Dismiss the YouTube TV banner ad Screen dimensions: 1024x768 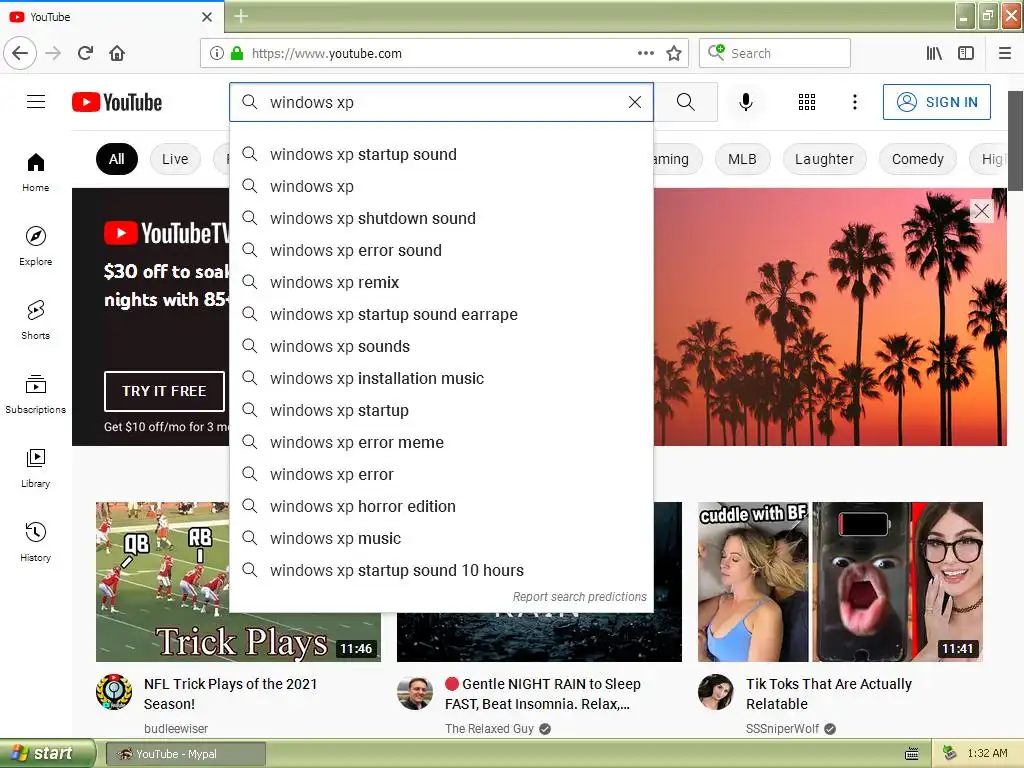click(x=982, y=211)
